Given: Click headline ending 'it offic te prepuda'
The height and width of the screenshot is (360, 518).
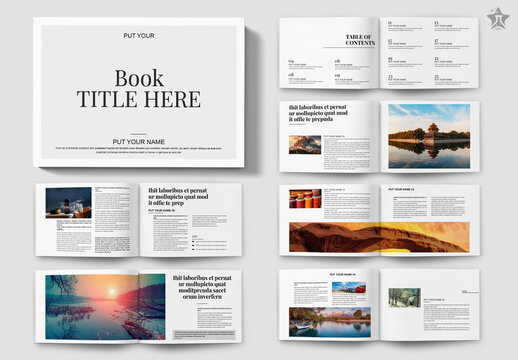Looking at the screenshot, I should tap(318, 113).
